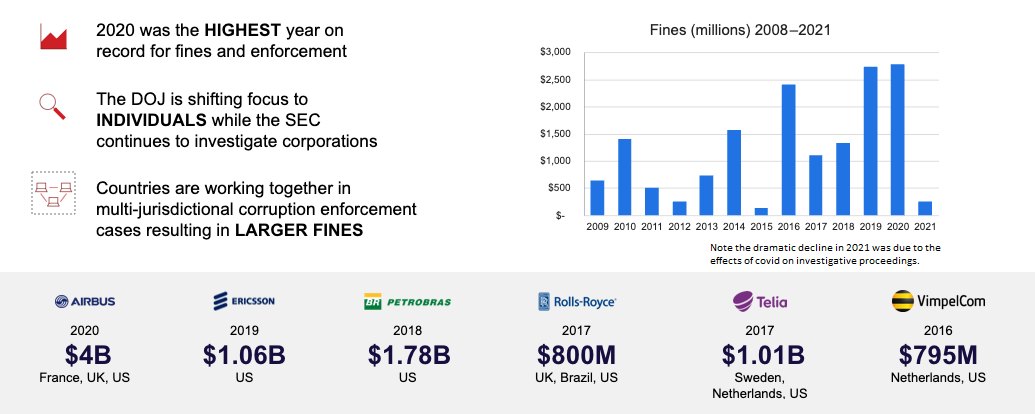Click the Telia $1.01B fine amount
Image resolution: width=1035 pixels, height=414 pixels.
[x=762, y=355]
